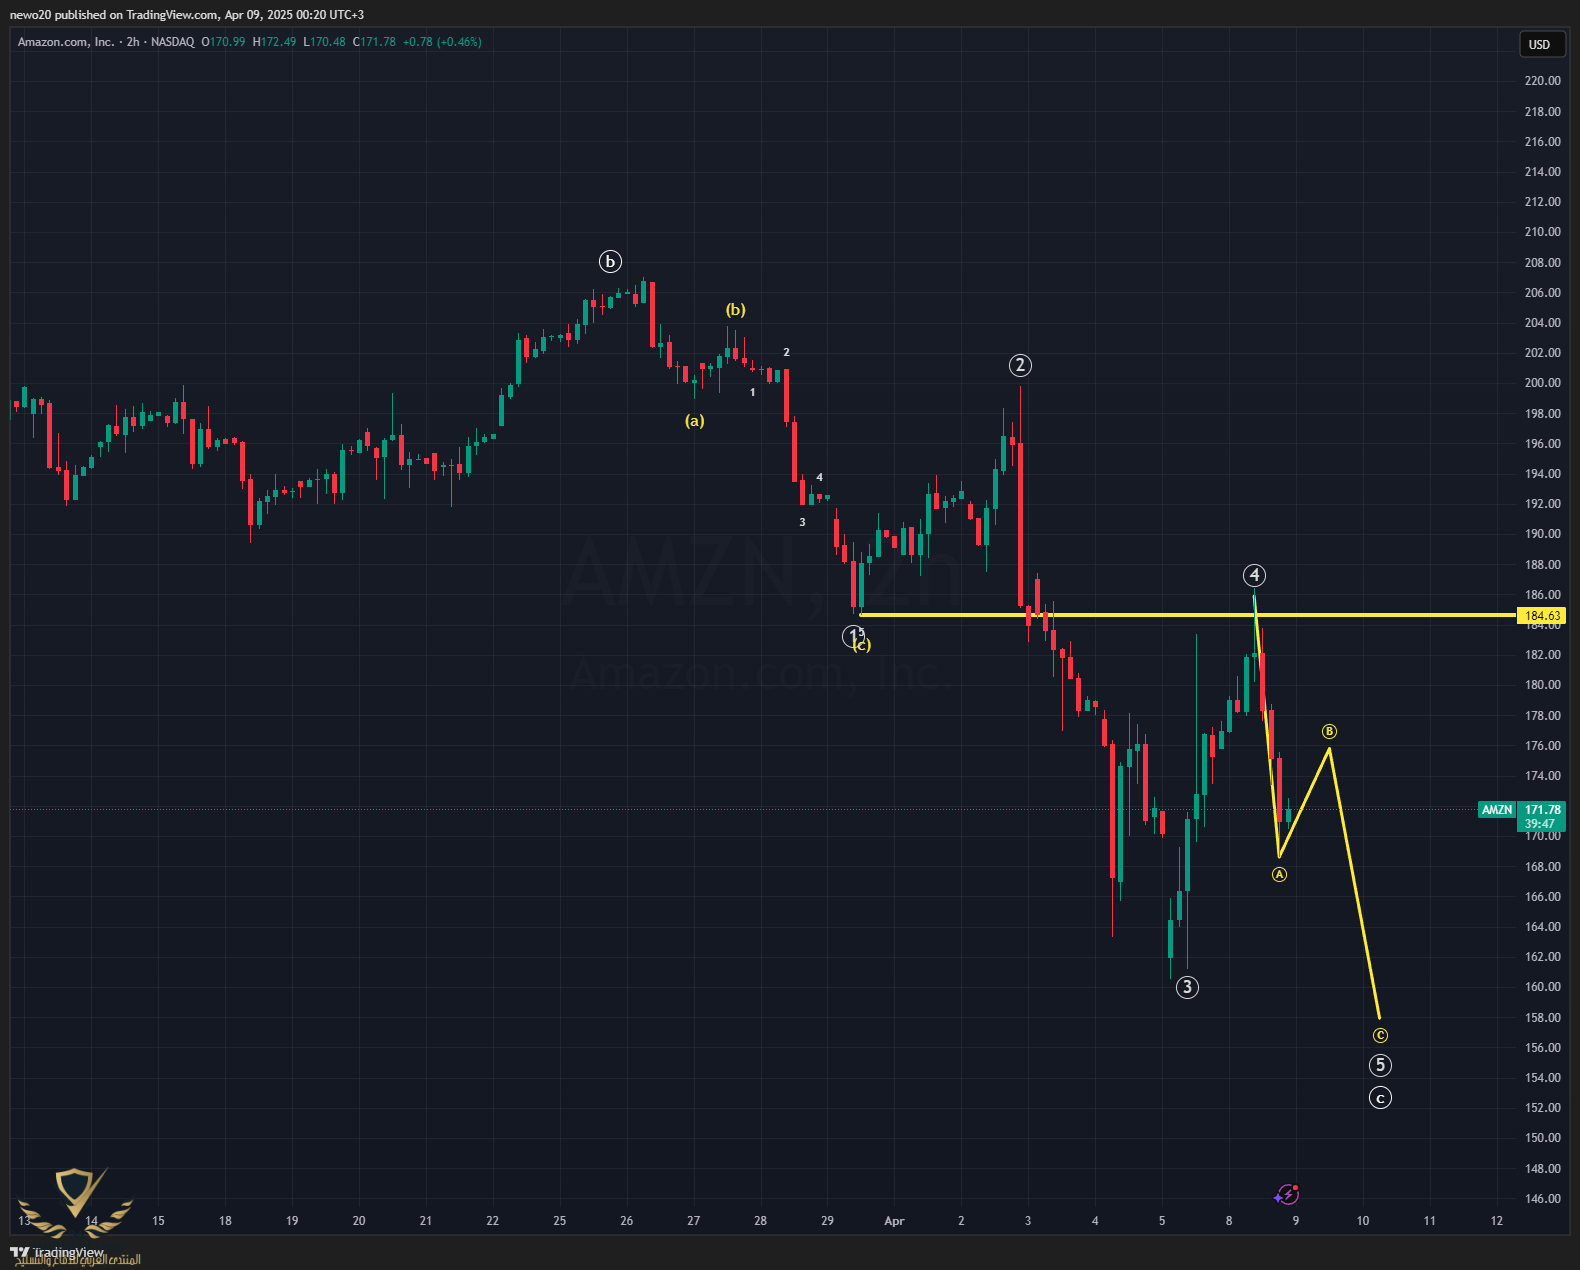This screenshot has width=1580, height=1270.
Task: Click the yellow circled C wave marker
Action: click(1380, 1036)
